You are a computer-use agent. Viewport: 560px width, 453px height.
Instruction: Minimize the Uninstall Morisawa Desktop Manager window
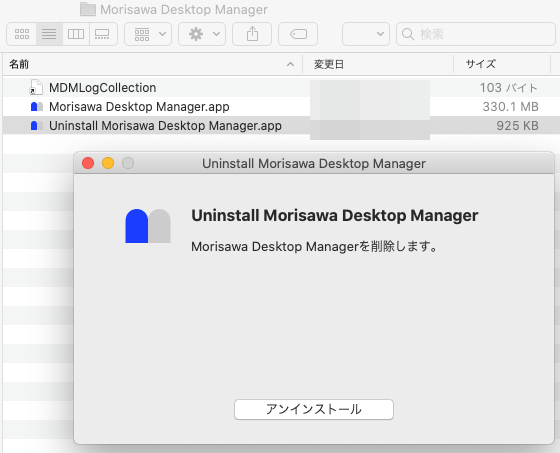(x=108, y=163)
